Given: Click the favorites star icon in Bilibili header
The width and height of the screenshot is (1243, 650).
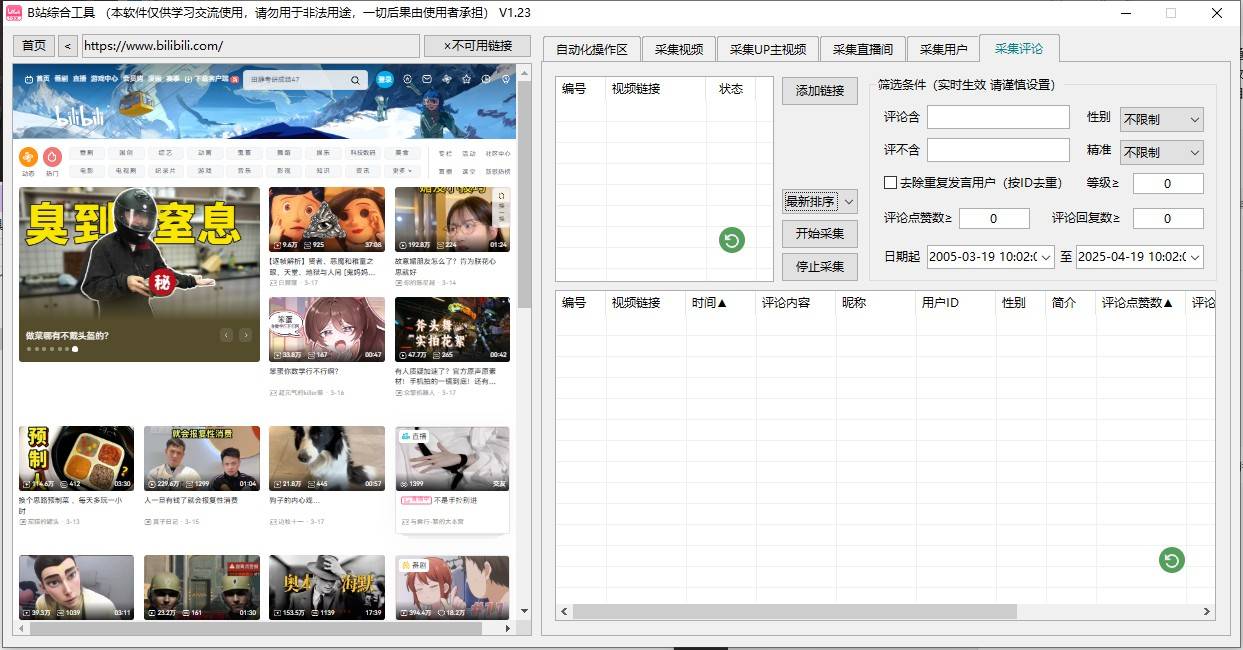Looking at the screenshot, I should 466,79.
